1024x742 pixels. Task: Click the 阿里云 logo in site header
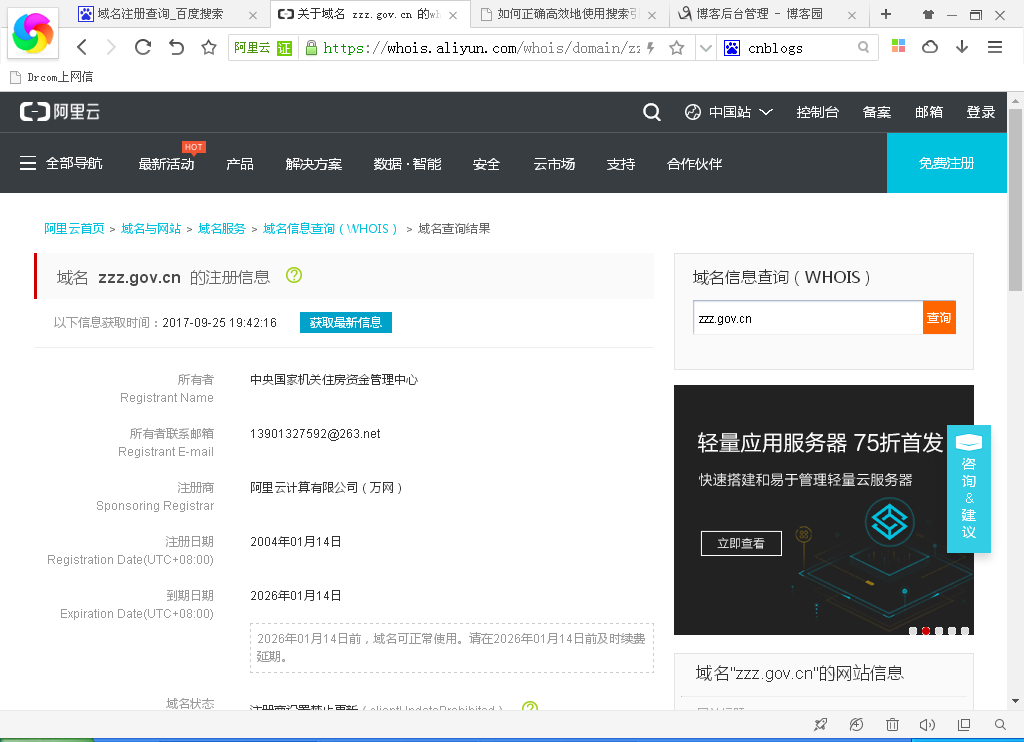click(59, 112)
